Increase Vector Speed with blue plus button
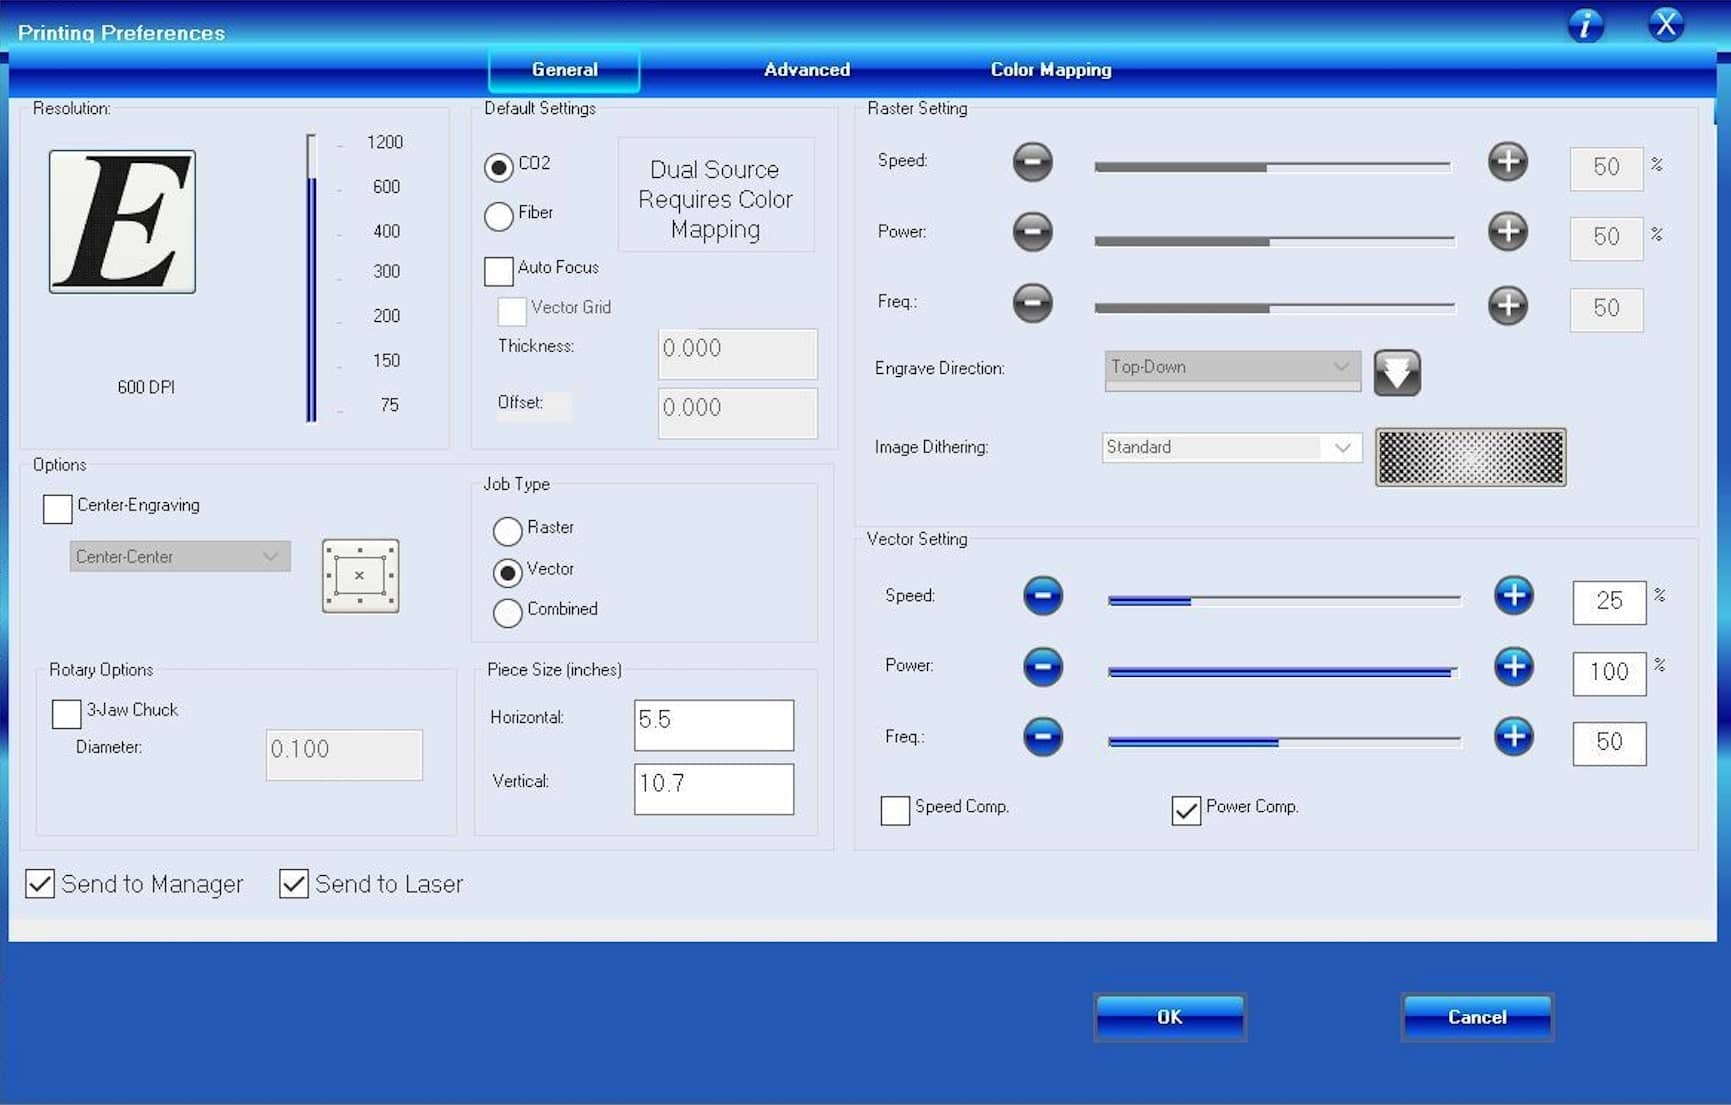The width and height of the screenshot is (1731, 1105). (1513, 595)
